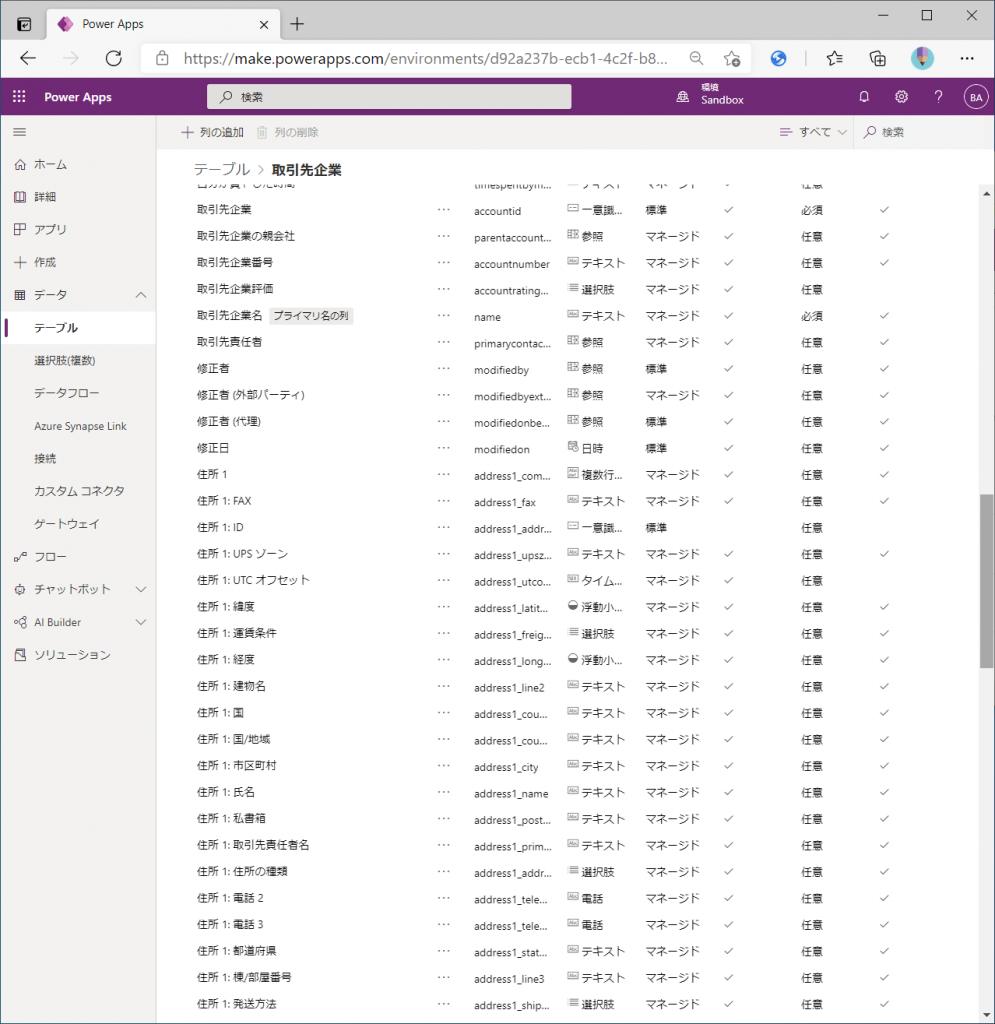
Task: Click the environment Sandbox selector icon
Action: tap(683, 97)
